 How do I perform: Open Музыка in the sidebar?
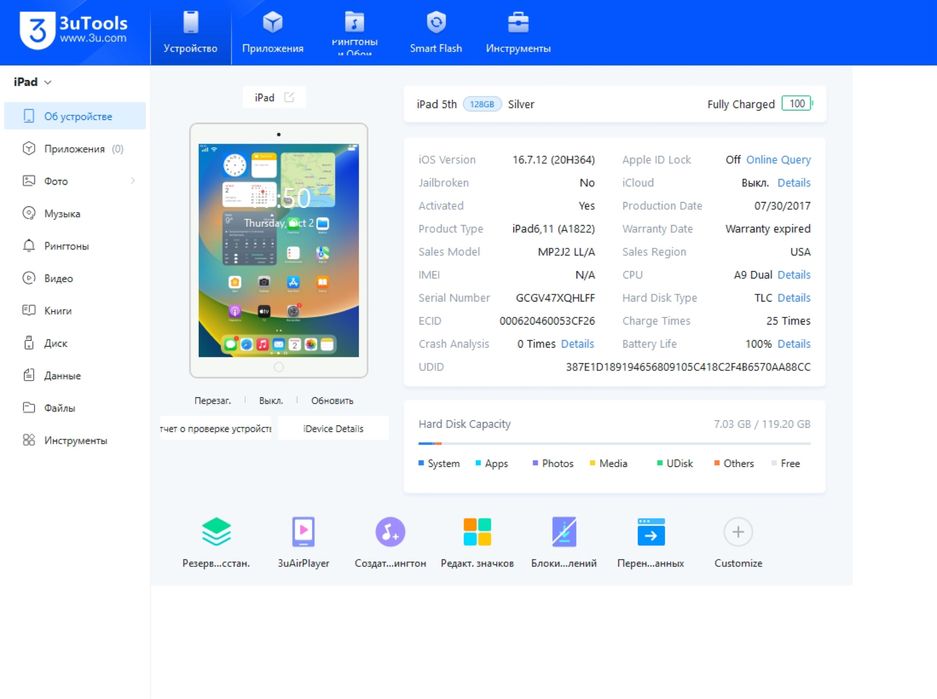pos(75,213)
